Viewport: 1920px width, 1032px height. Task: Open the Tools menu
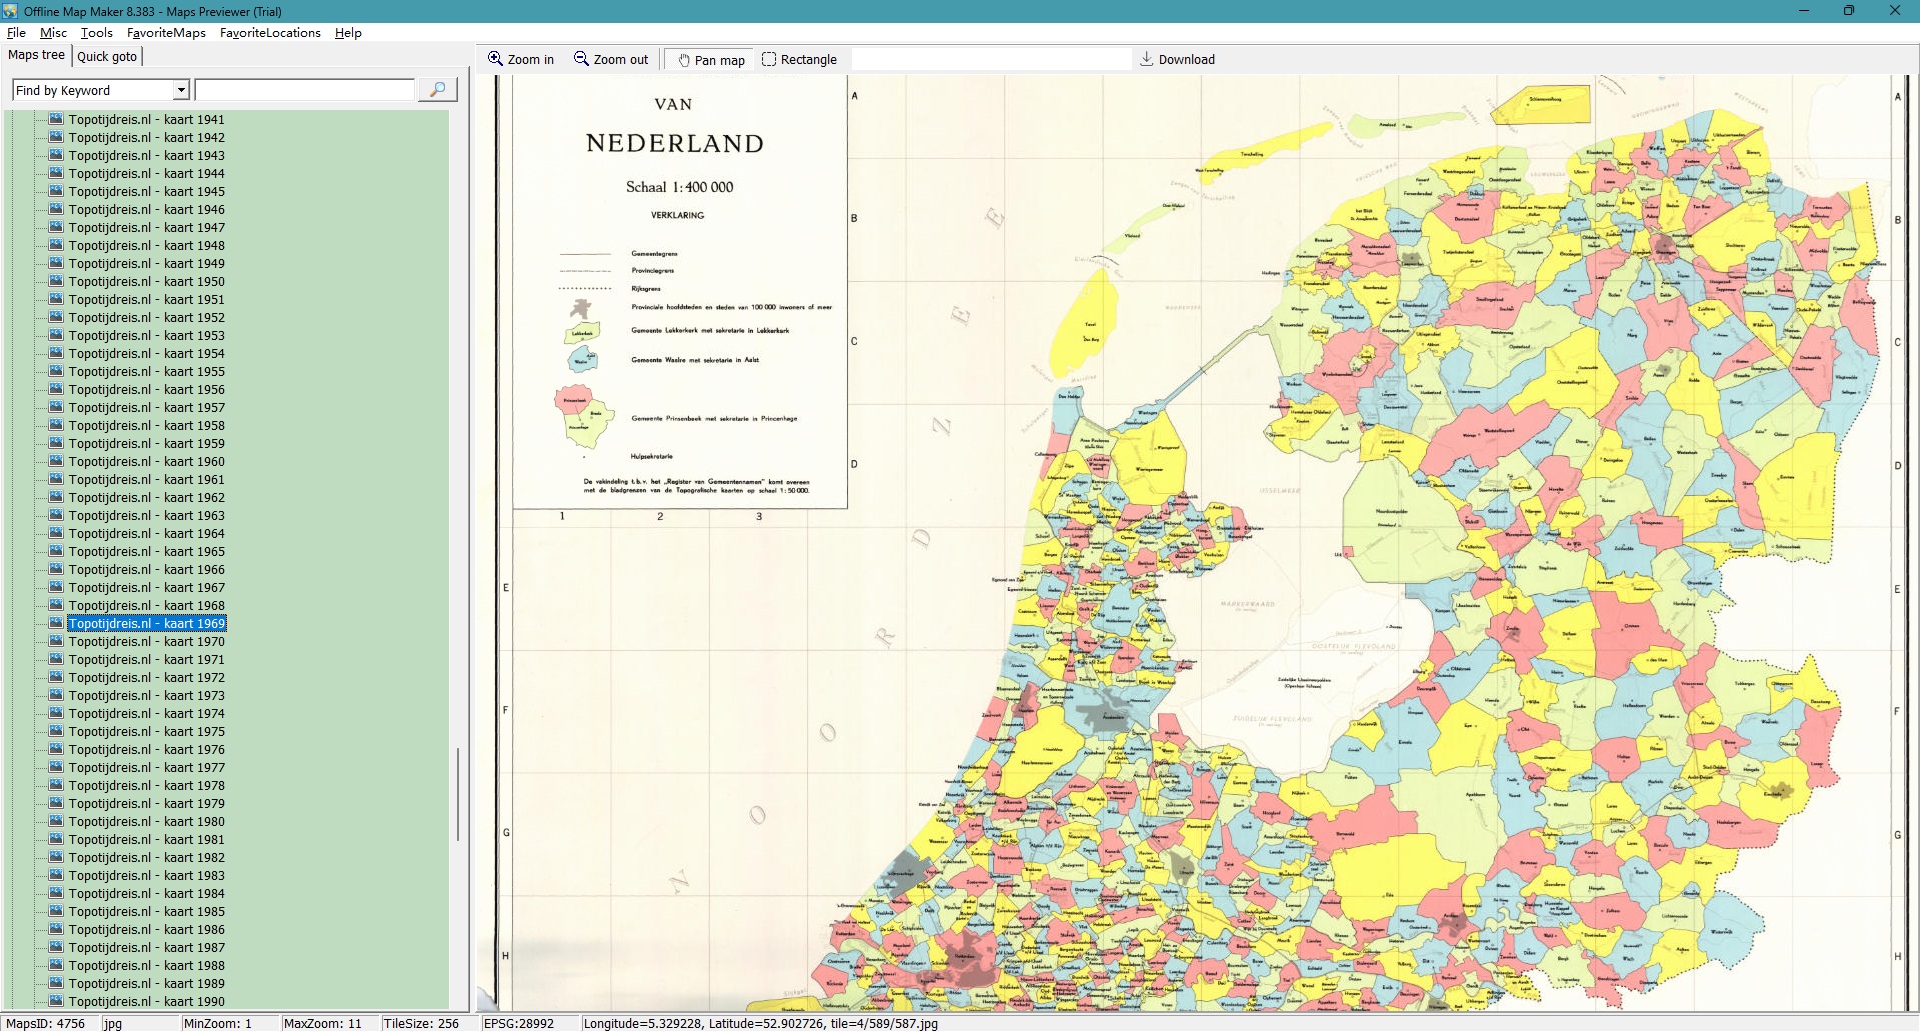coord(97,33)
